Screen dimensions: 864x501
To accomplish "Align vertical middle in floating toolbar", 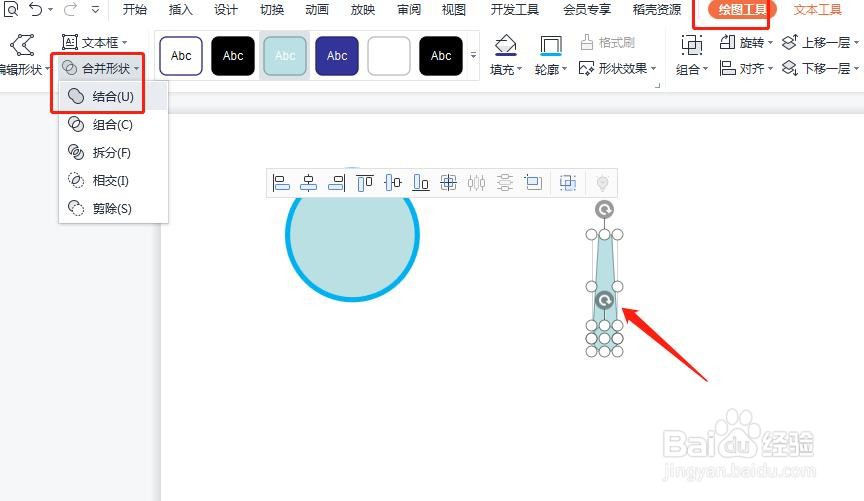I will 392,182.
